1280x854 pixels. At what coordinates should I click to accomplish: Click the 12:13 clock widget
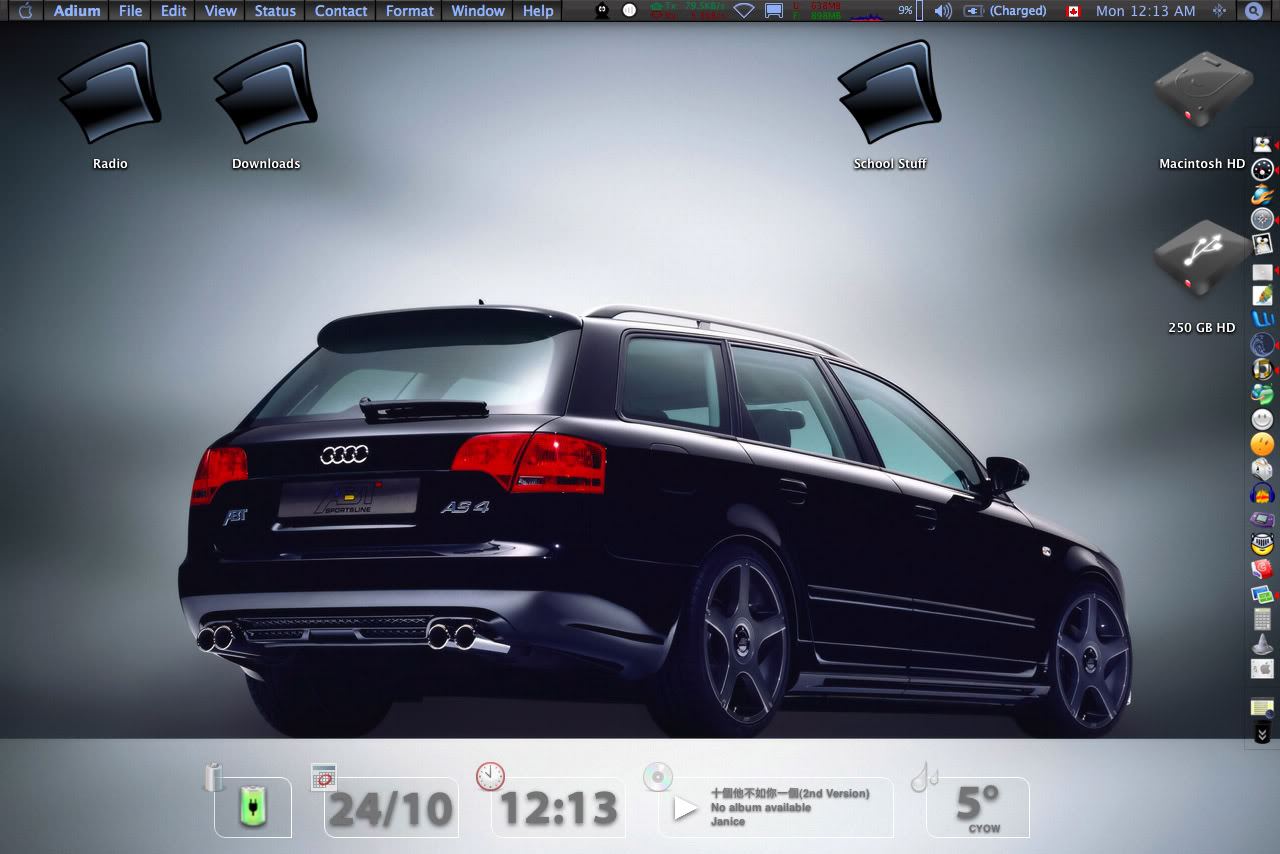pyautogui.click(x=558, y=808)
